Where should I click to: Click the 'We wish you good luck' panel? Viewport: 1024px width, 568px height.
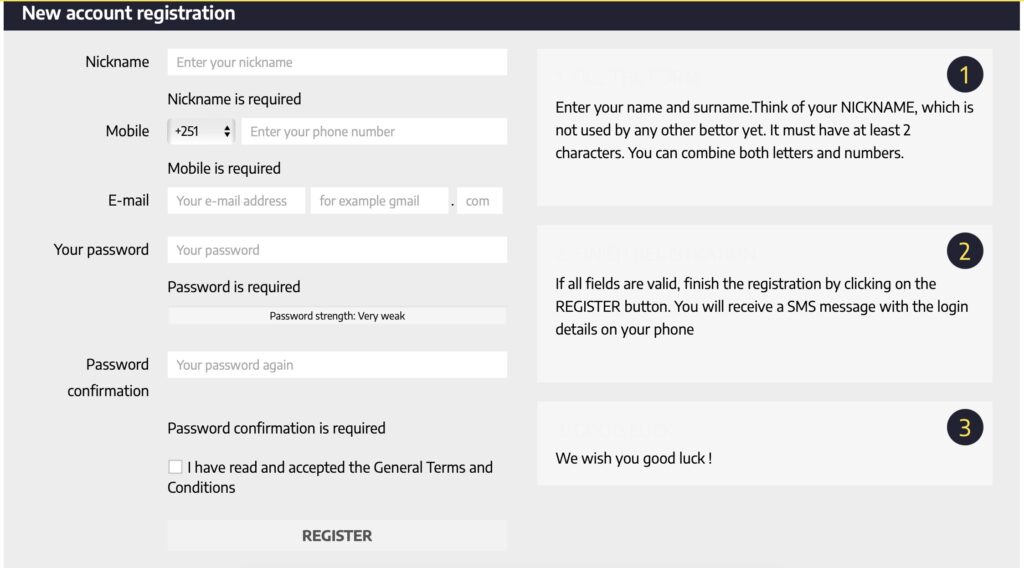pyautogui.click(x=765, y=443)
